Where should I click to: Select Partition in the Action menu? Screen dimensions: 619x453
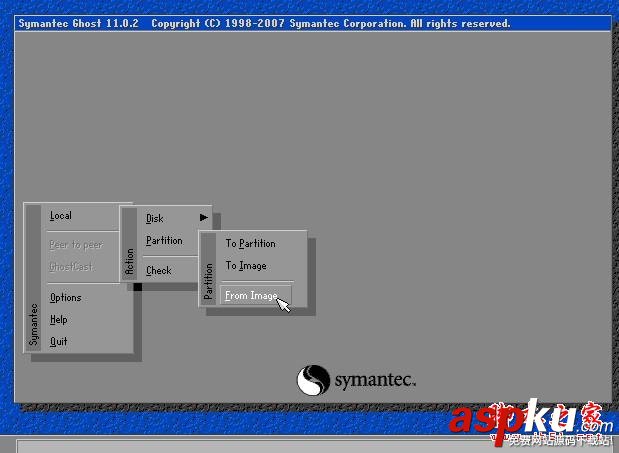pos(164,240)
